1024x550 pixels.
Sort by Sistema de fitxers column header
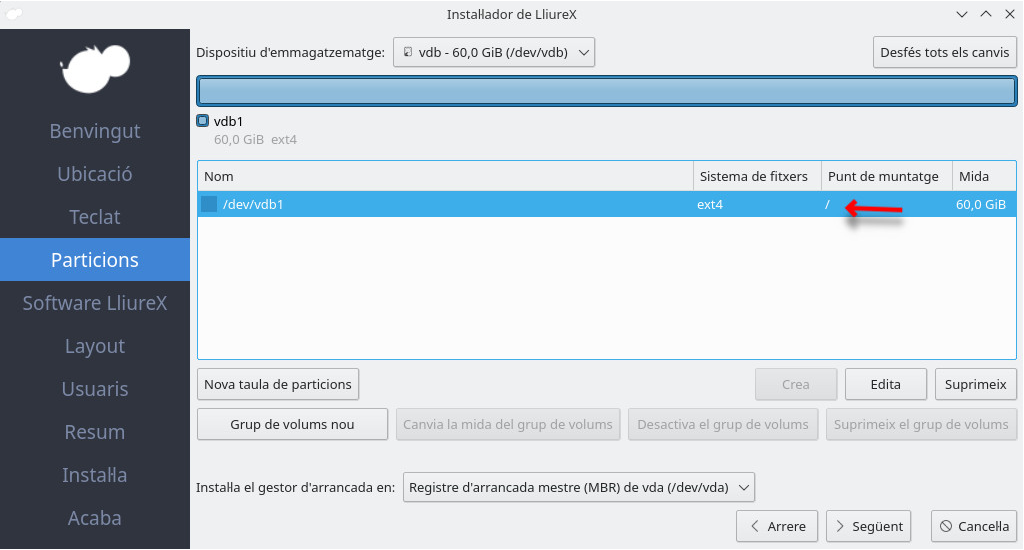click(757, 176)
